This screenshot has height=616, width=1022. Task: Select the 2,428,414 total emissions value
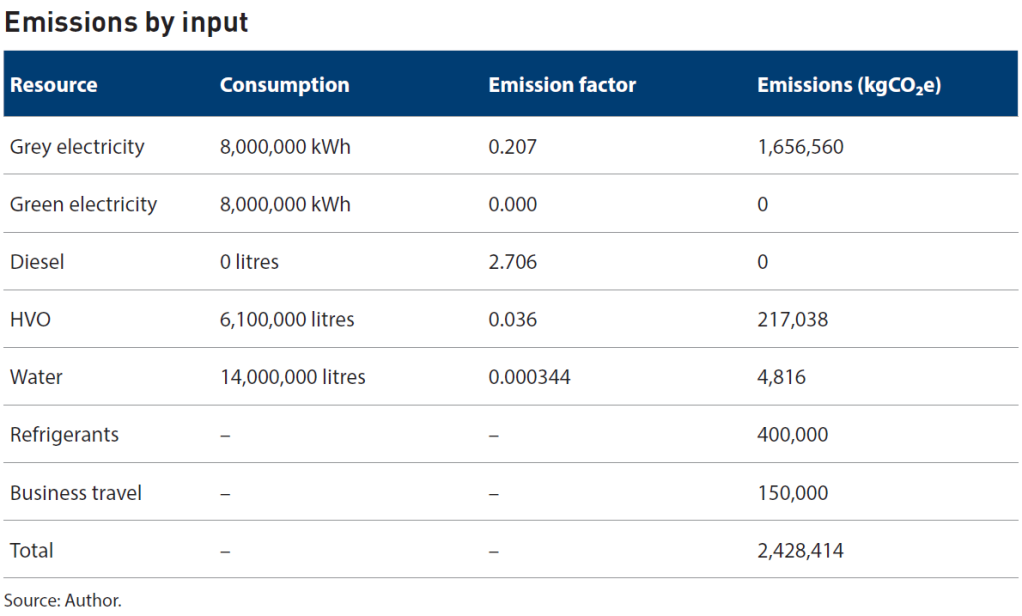coord(800,550)
